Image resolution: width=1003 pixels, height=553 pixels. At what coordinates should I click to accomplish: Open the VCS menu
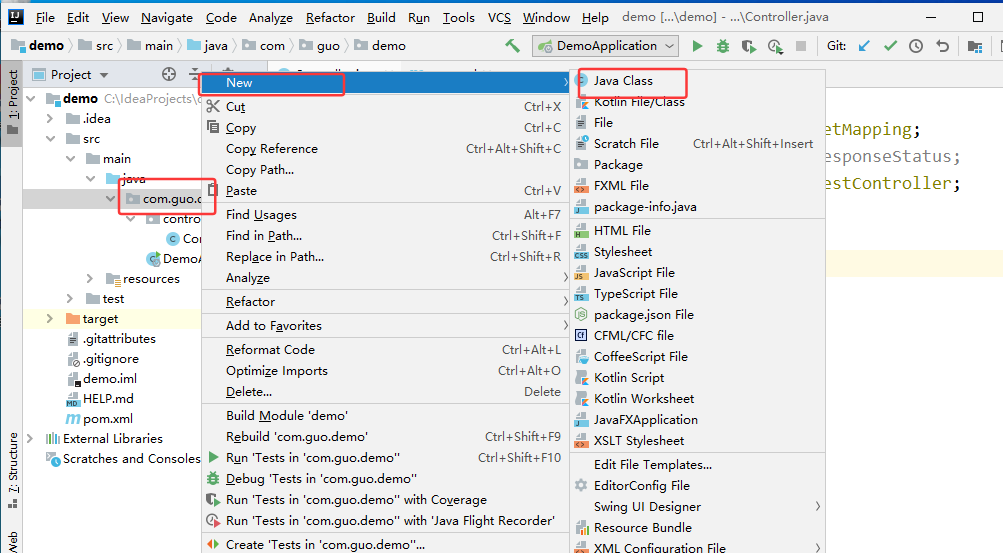(499, 17)
